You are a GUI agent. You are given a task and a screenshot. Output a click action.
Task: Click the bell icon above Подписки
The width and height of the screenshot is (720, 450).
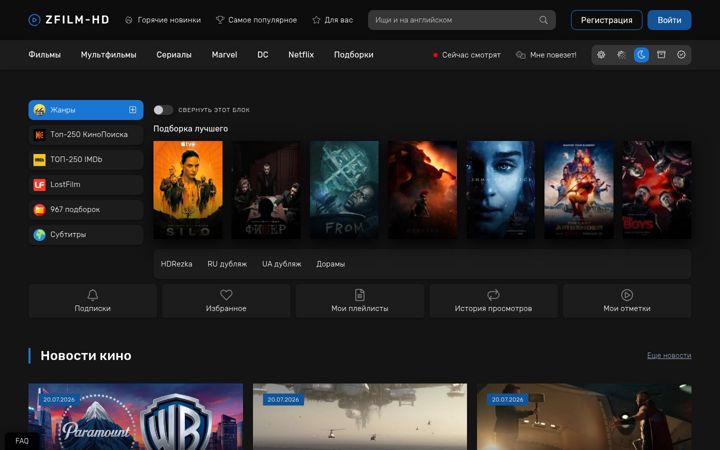click(x=92, y=295)
